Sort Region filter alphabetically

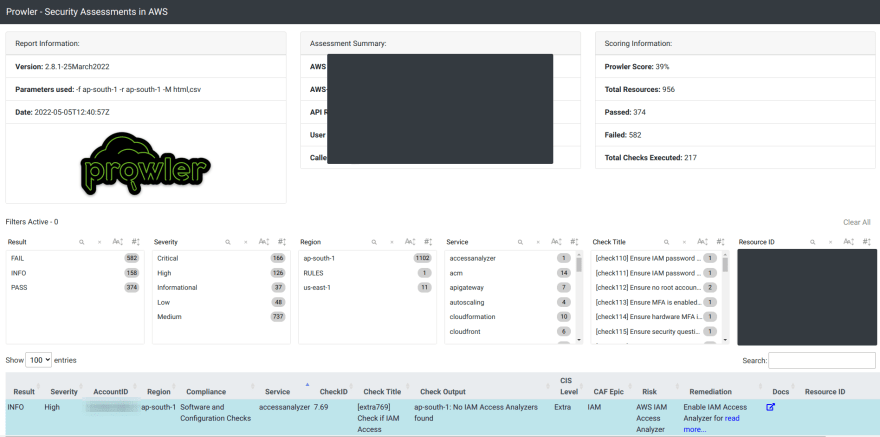click(410, 242)
